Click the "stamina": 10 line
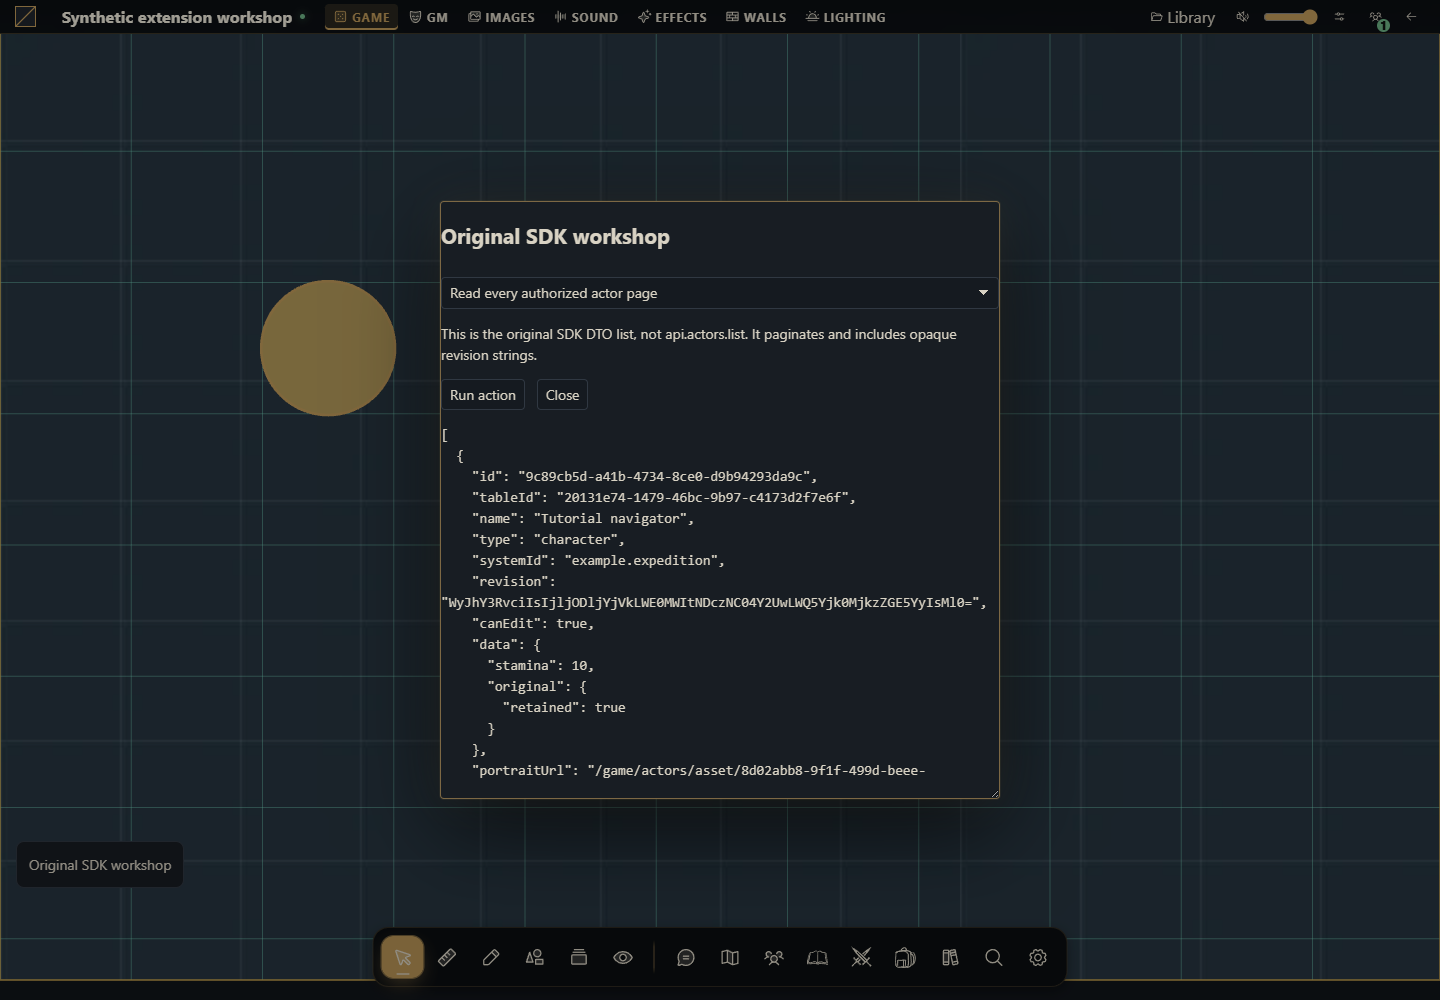 tap(541, 665)
